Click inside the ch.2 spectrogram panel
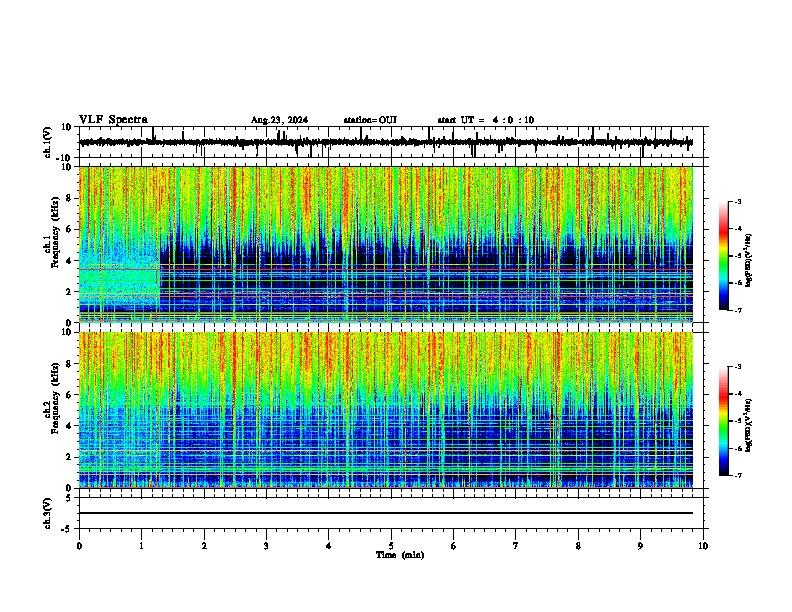This screenshot has width=792, height=612. coord(386,410)
